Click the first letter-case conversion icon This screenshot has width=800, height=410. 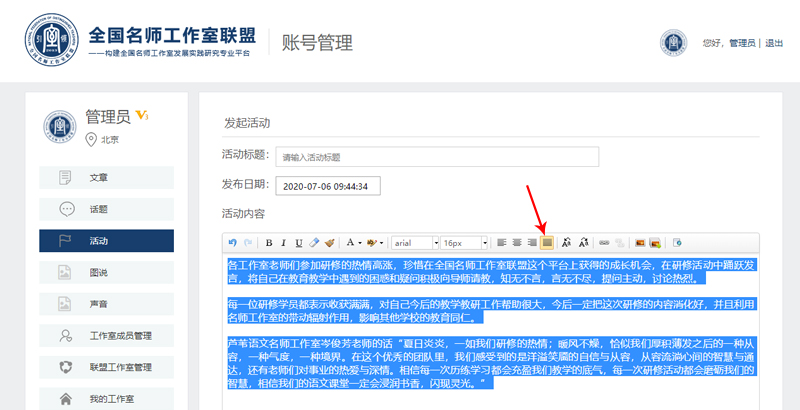pyautogui.click(x=566, y=243)
